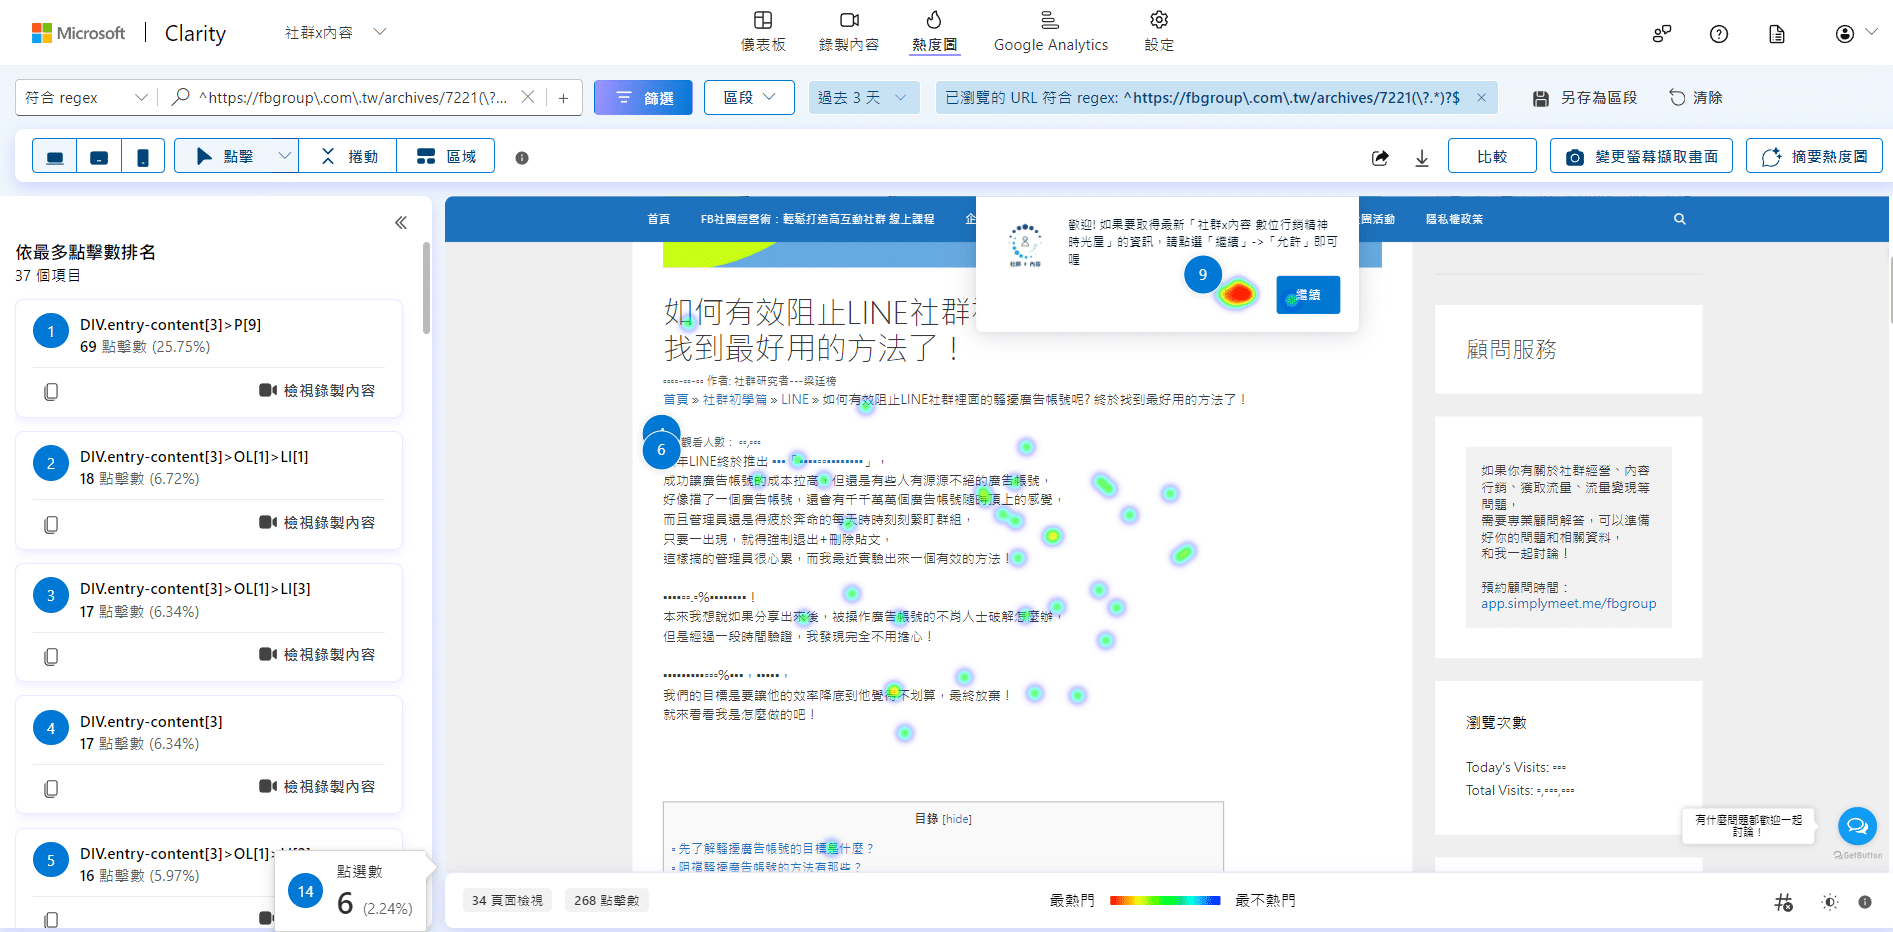
Task: Open the 區域 (area) heatmap mode
Action: (445, 155)
